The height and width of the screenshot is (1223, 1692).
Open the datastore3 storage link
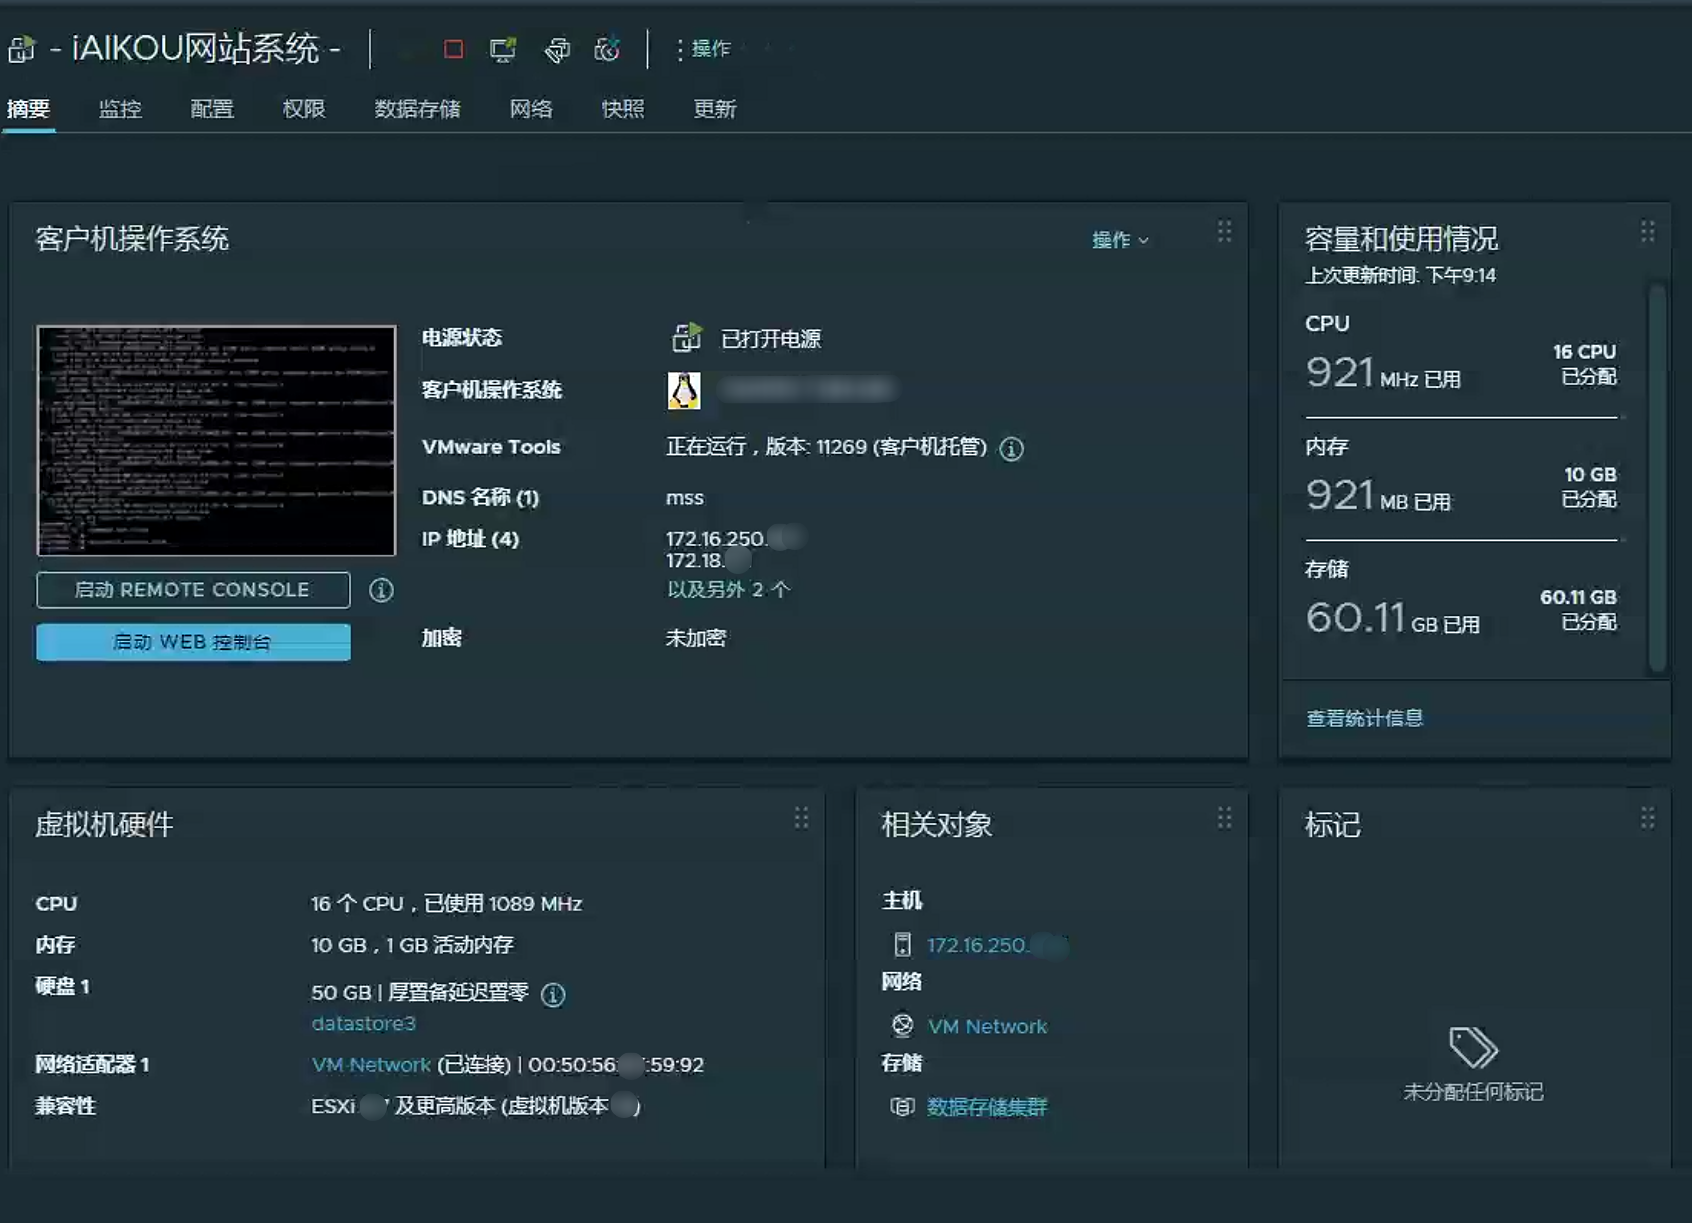363,1023
